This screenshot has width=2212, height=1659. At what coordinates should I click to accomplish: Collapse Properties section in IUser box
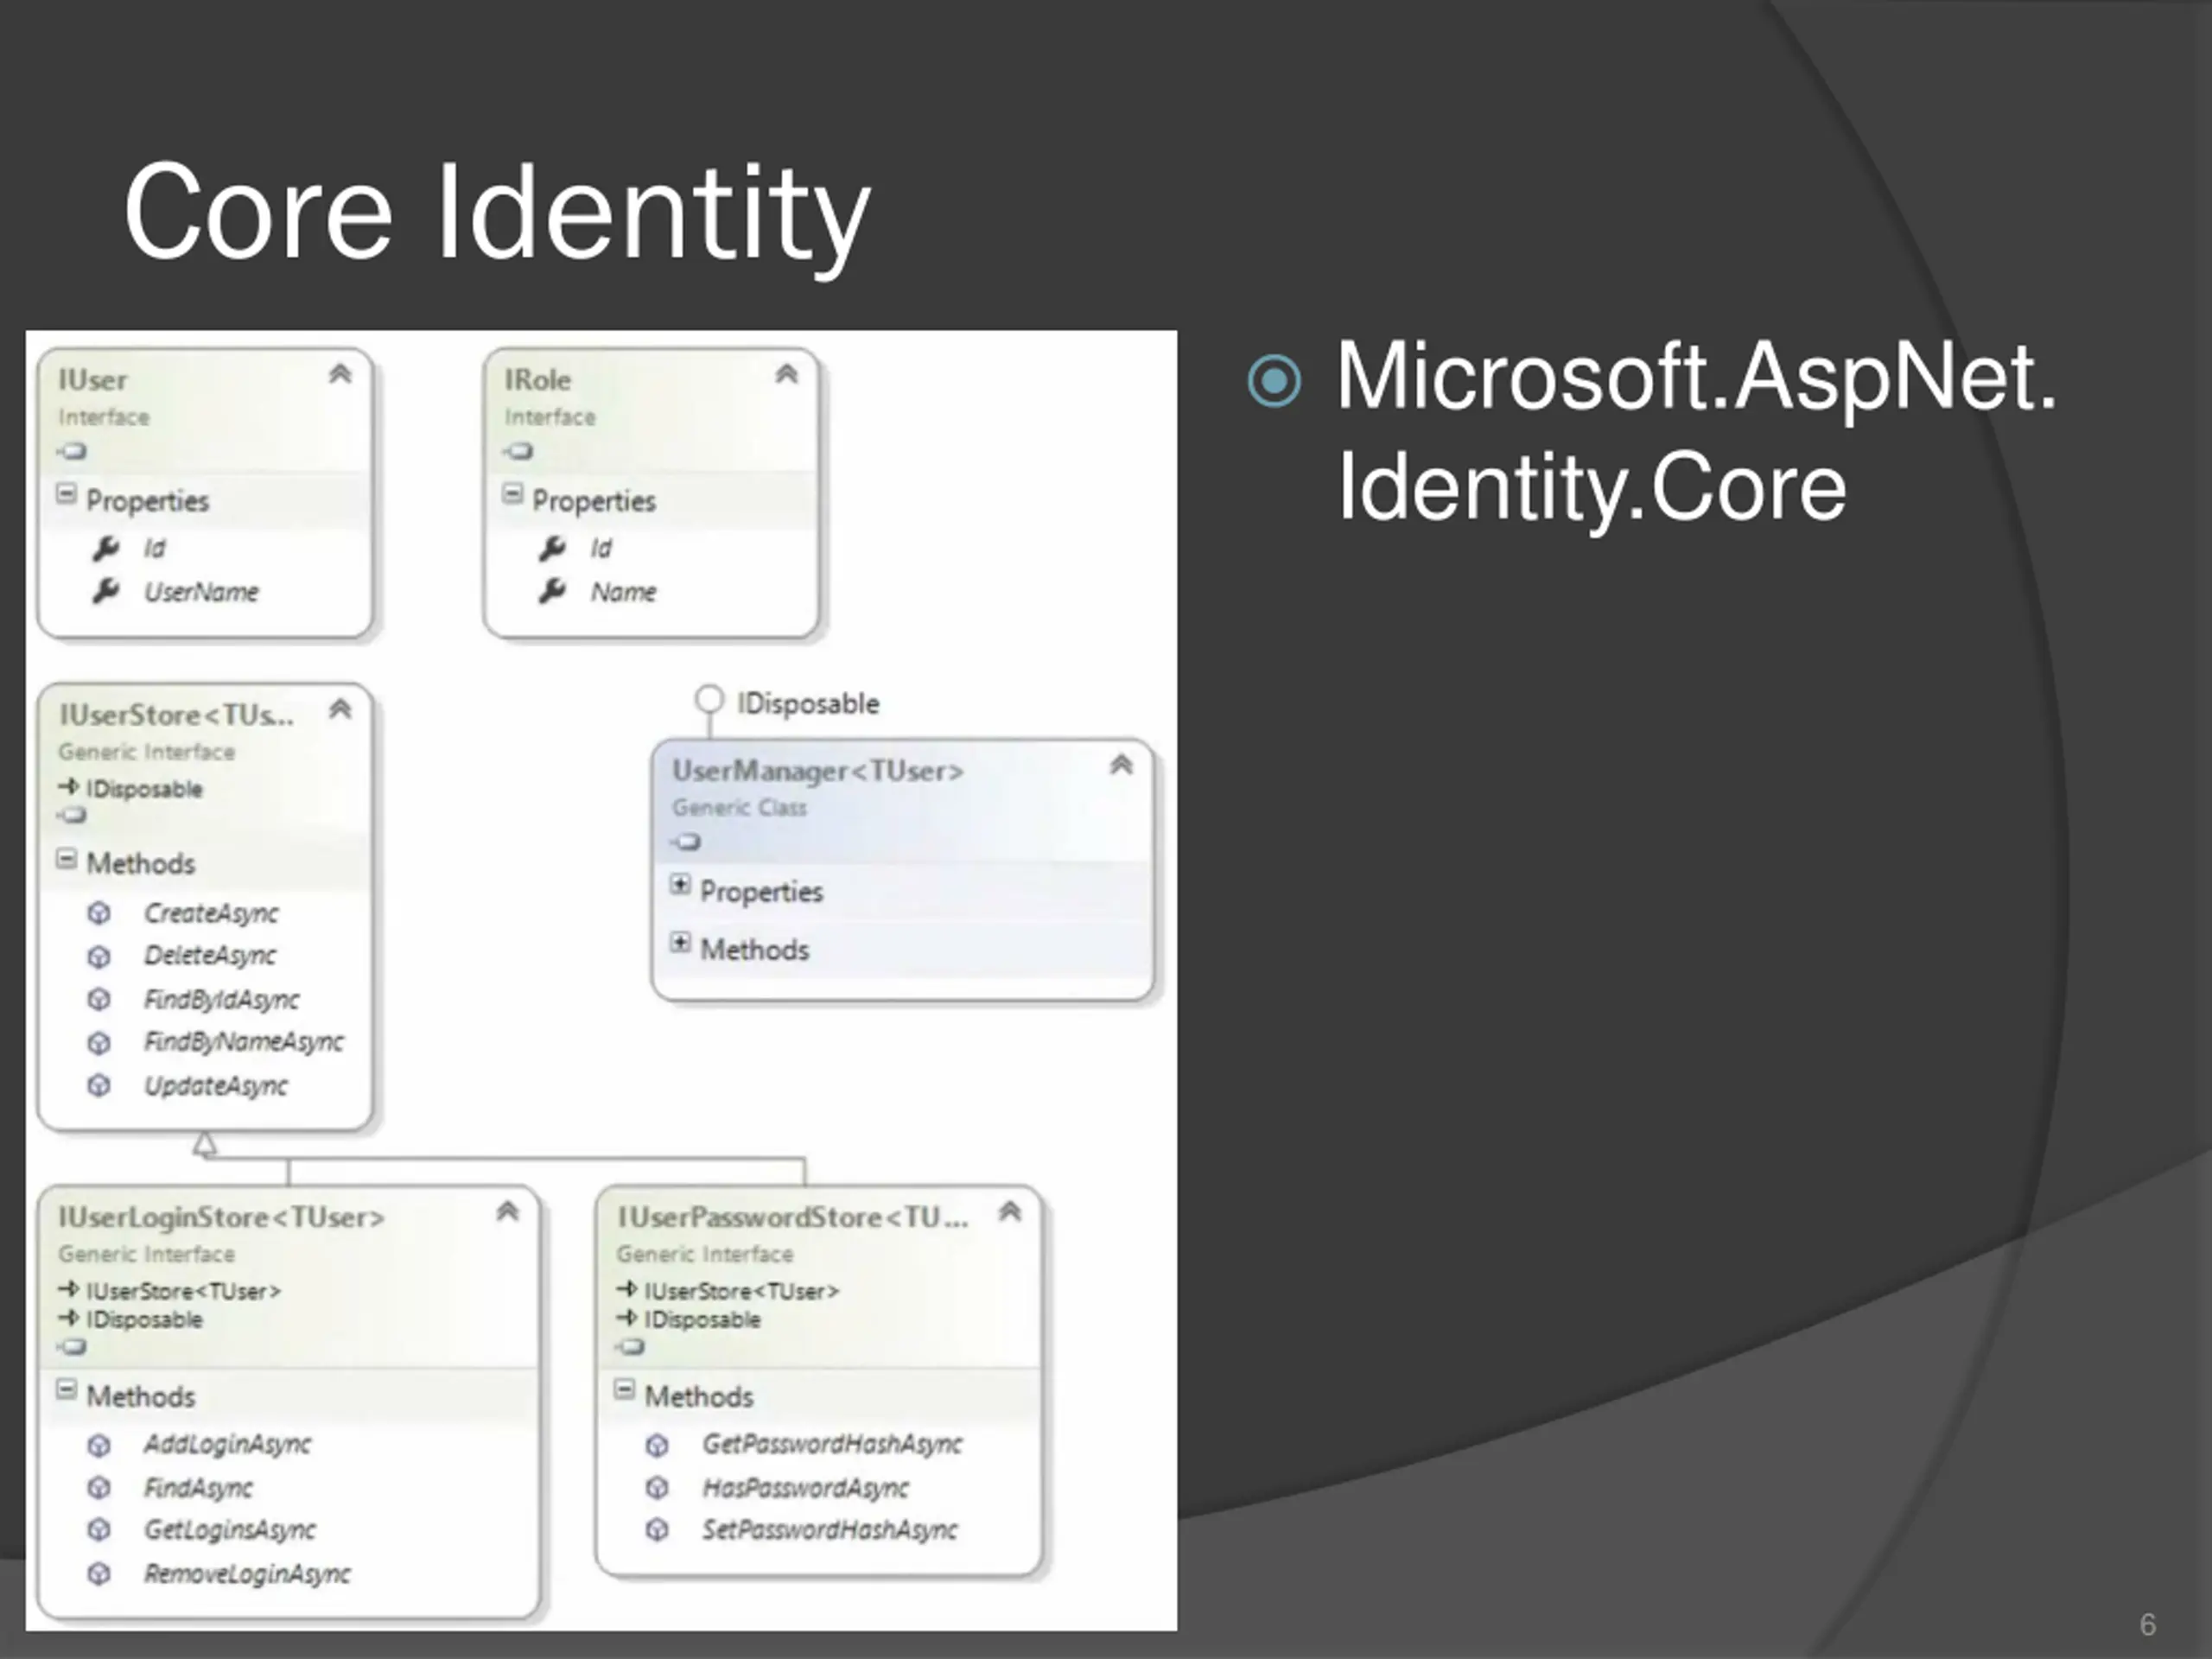click(66, 494)
